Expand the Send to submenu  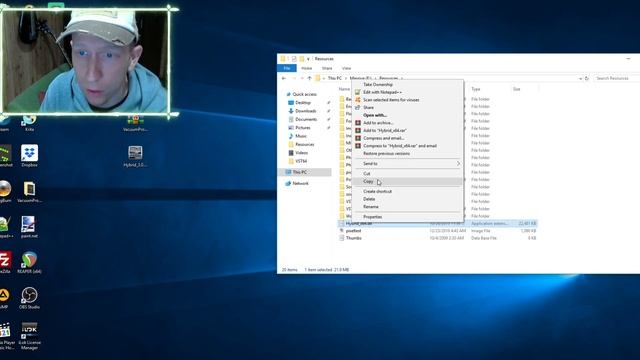(x=408, y=164)
